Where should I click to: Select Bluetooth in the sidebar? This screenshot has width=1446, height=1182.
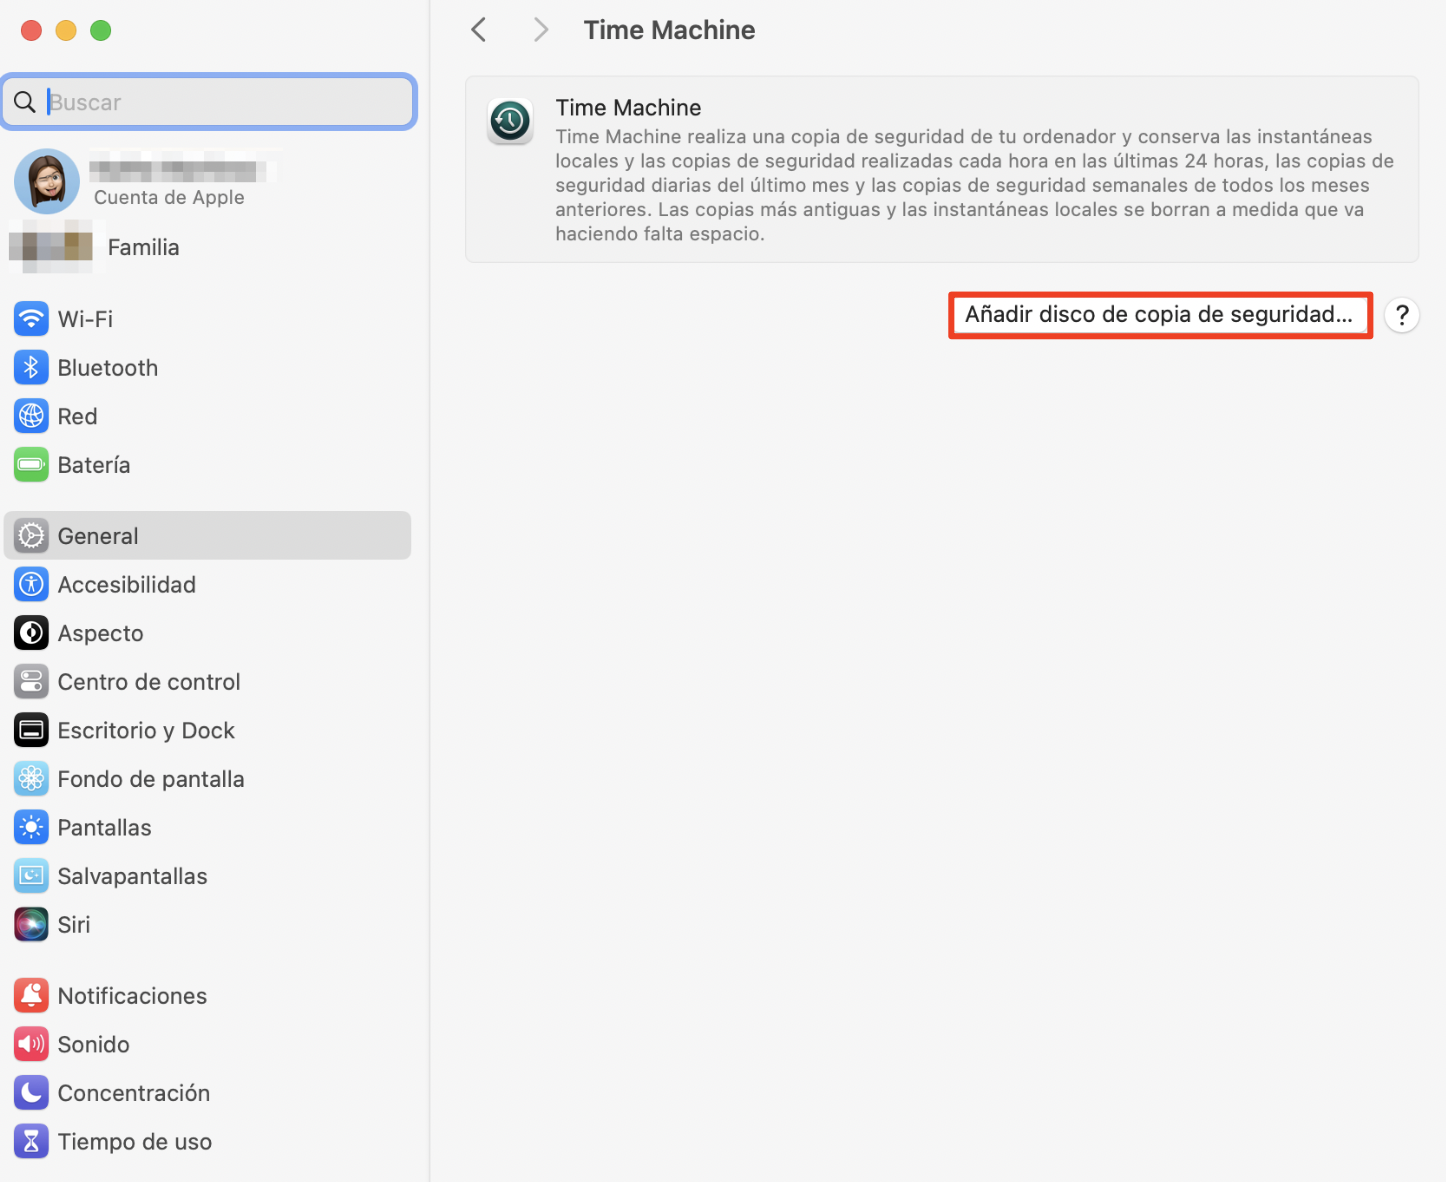point(208,368)
